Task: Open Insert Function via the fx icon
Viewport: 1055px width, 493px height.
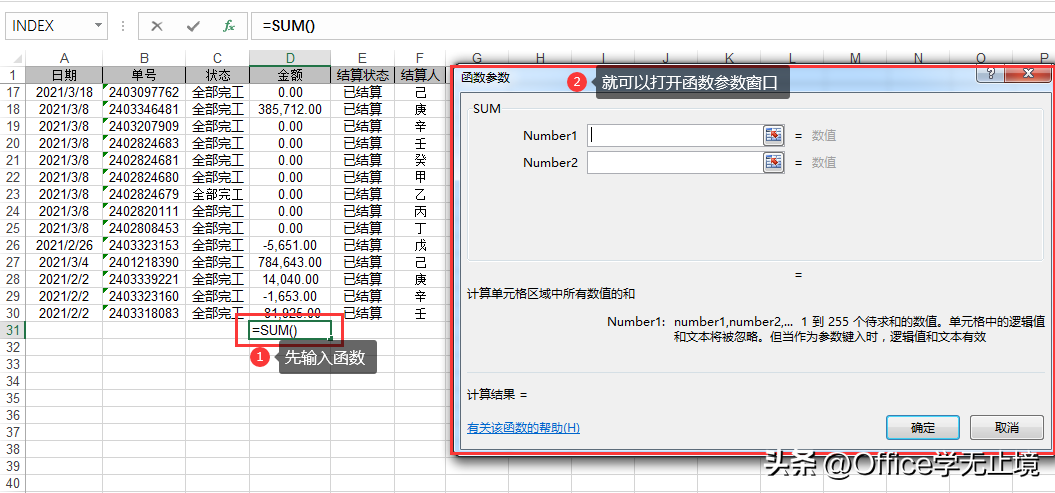Action: pos(229,26)
